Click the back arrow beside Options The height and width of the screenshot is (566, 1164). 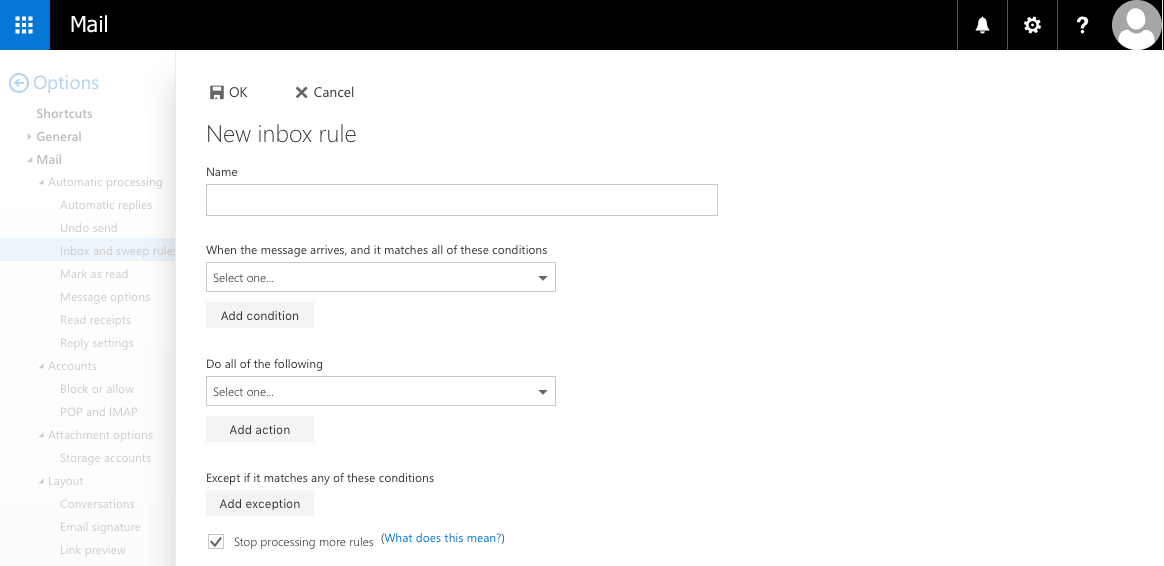click(x=18, y=84)
